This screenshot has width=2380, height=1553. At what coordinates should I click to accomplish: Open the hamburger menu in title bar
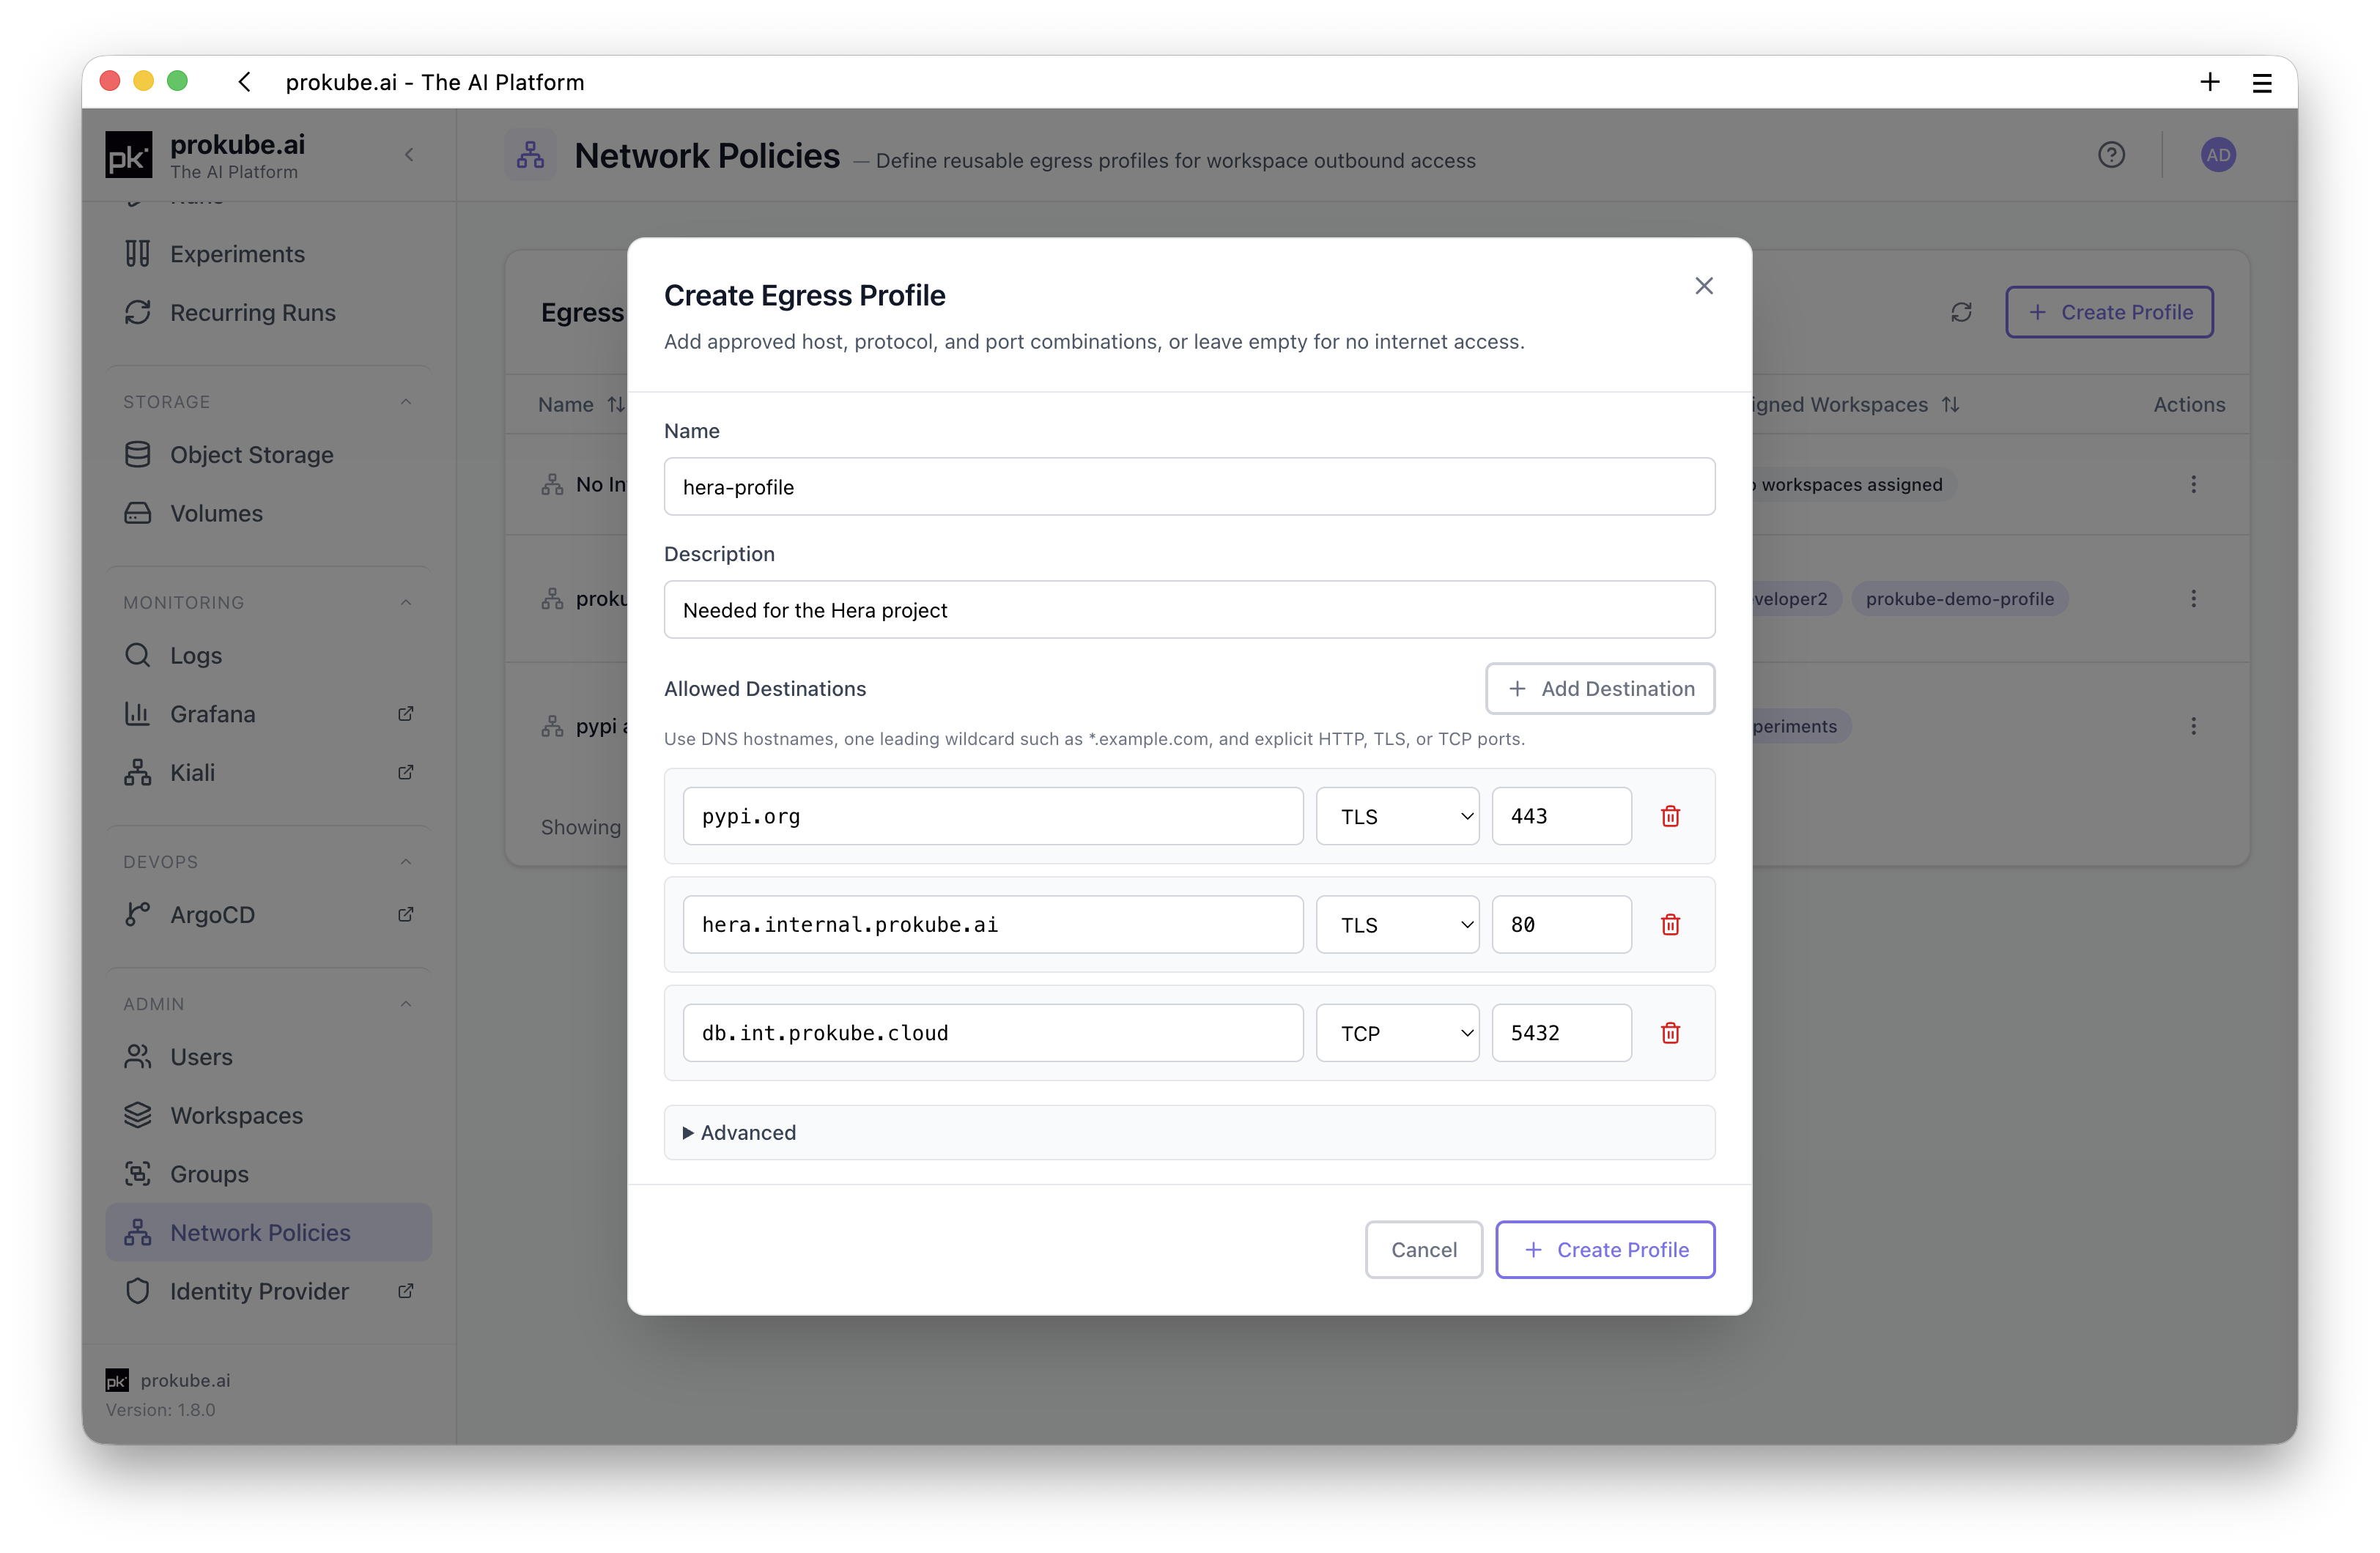pos(2262,83)
